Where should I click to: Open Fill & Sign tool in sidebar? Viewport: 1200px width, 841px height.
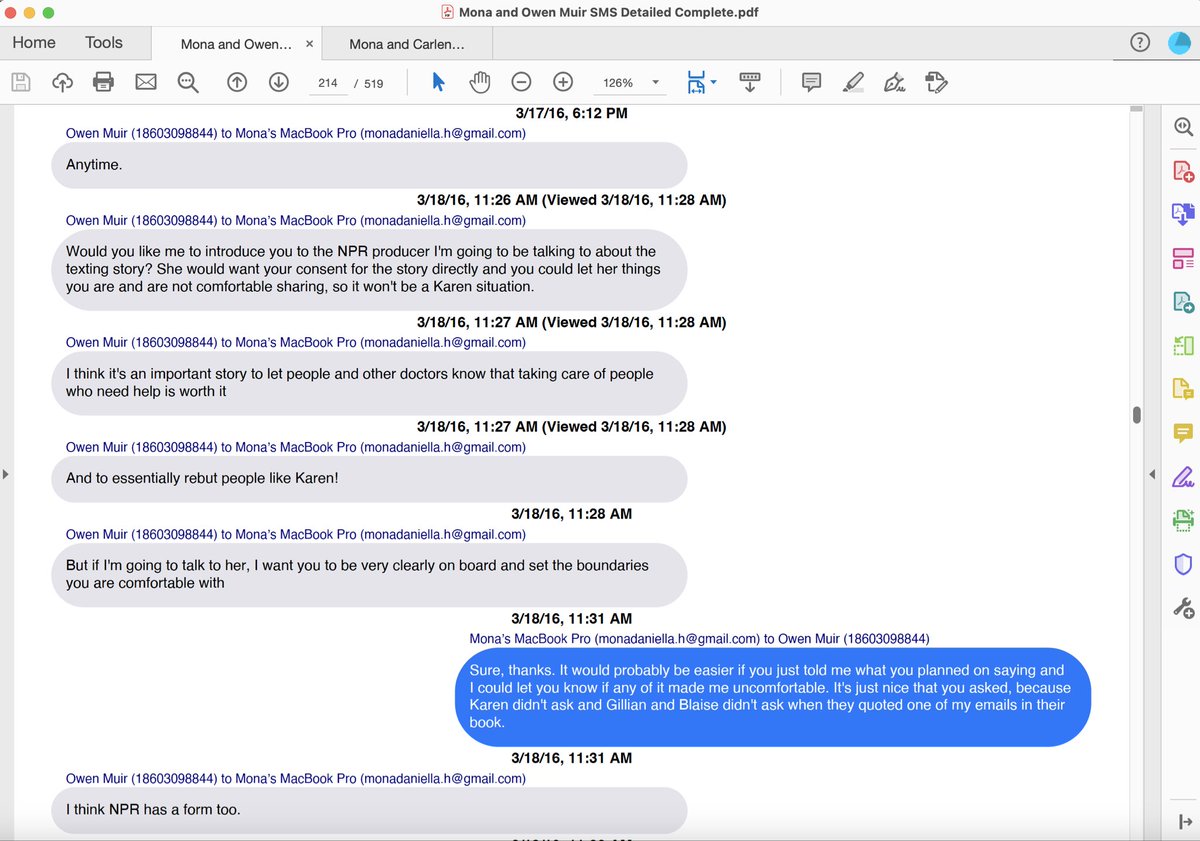pyautogui.click(x=1183, y=476)
